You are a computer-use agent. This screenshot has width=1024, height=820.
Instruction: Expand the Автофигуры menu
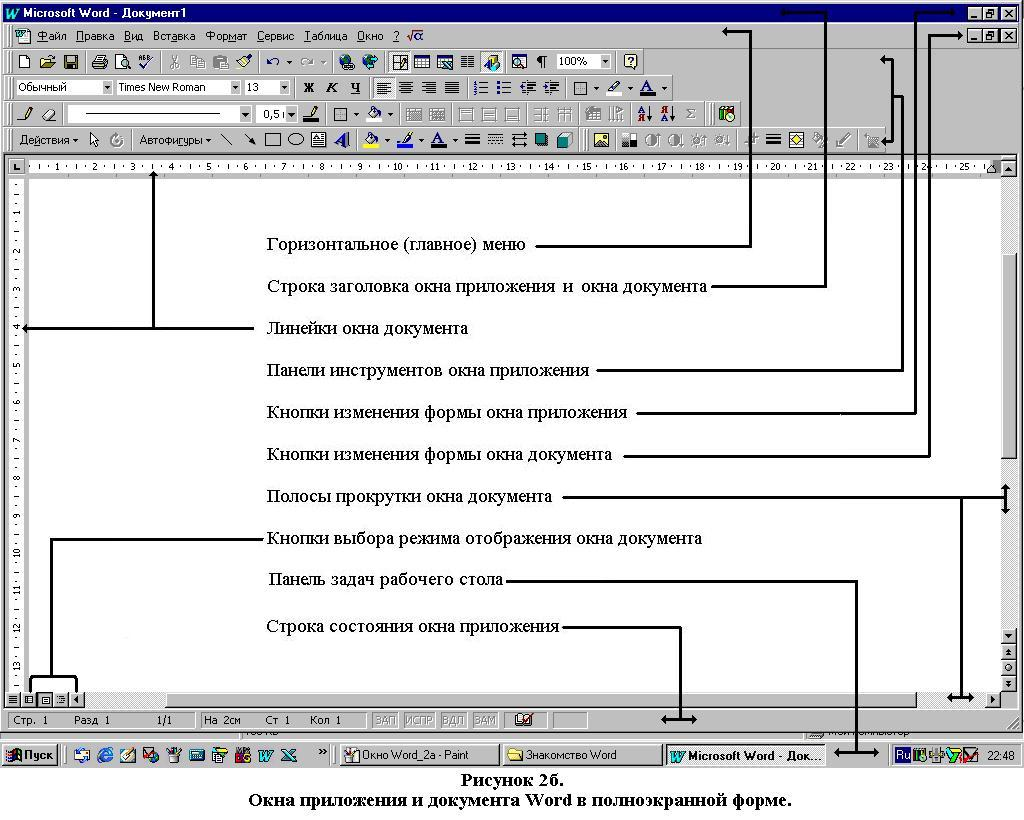175,140
